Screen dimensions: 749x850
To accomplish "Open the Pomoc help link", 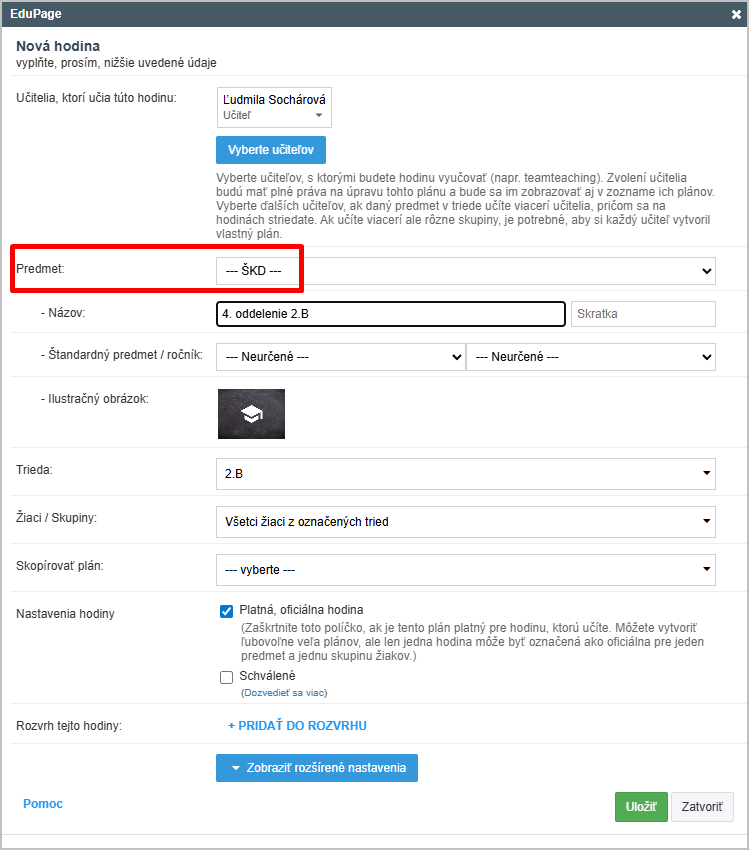I will pyautogui.click(x=43, y=804).
